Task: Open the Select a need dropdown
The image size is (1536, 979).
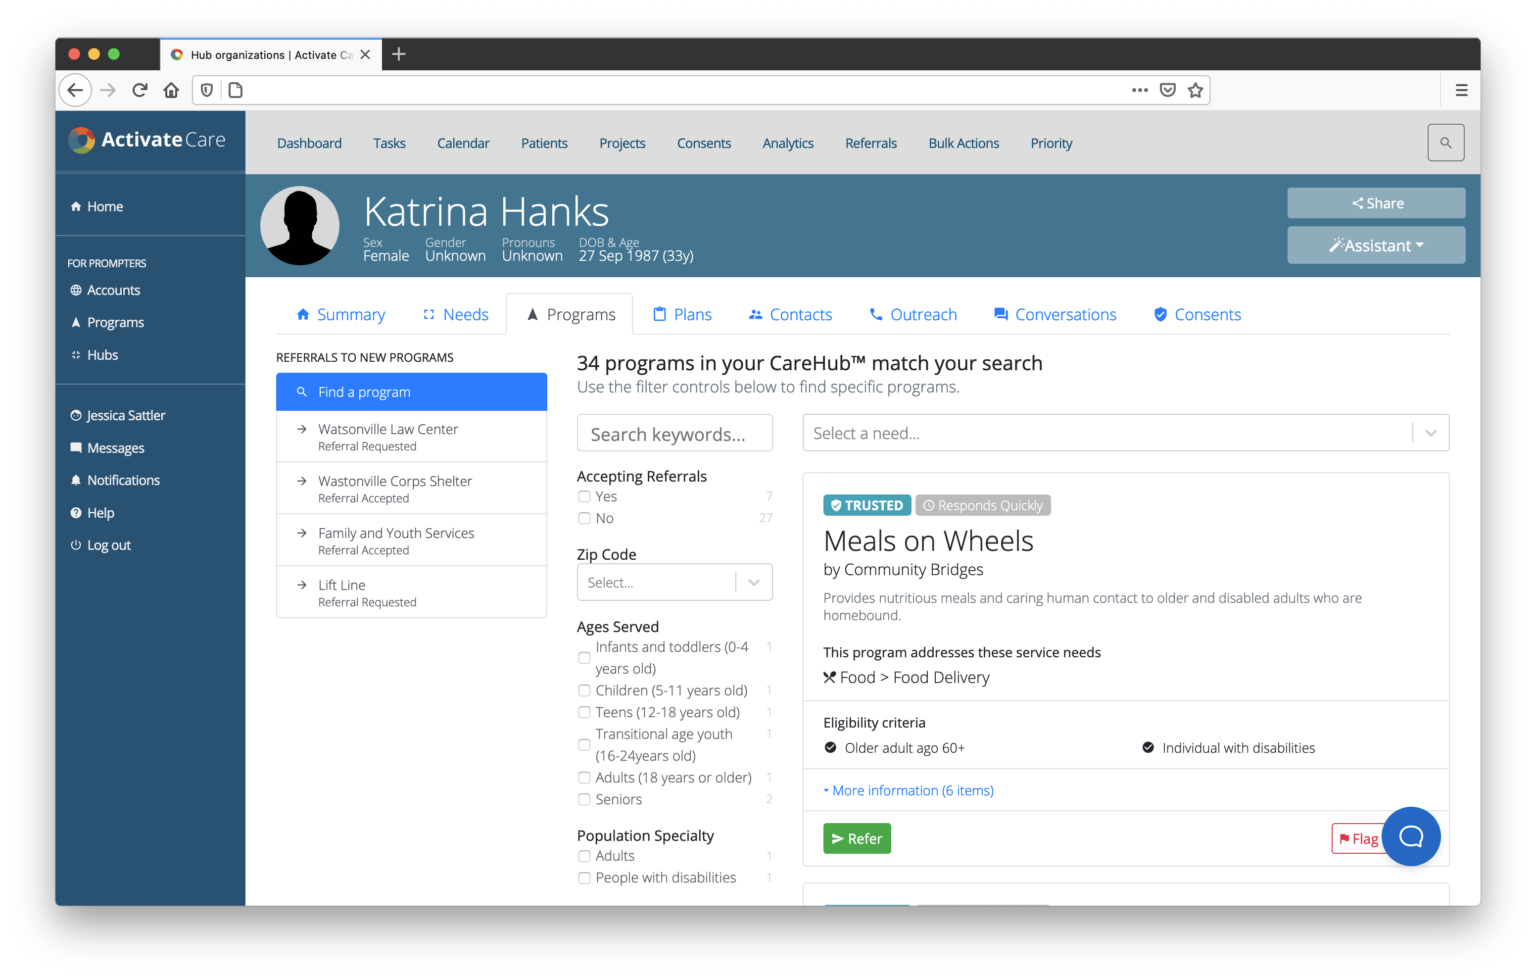Action: click(x=1126, y=433)
